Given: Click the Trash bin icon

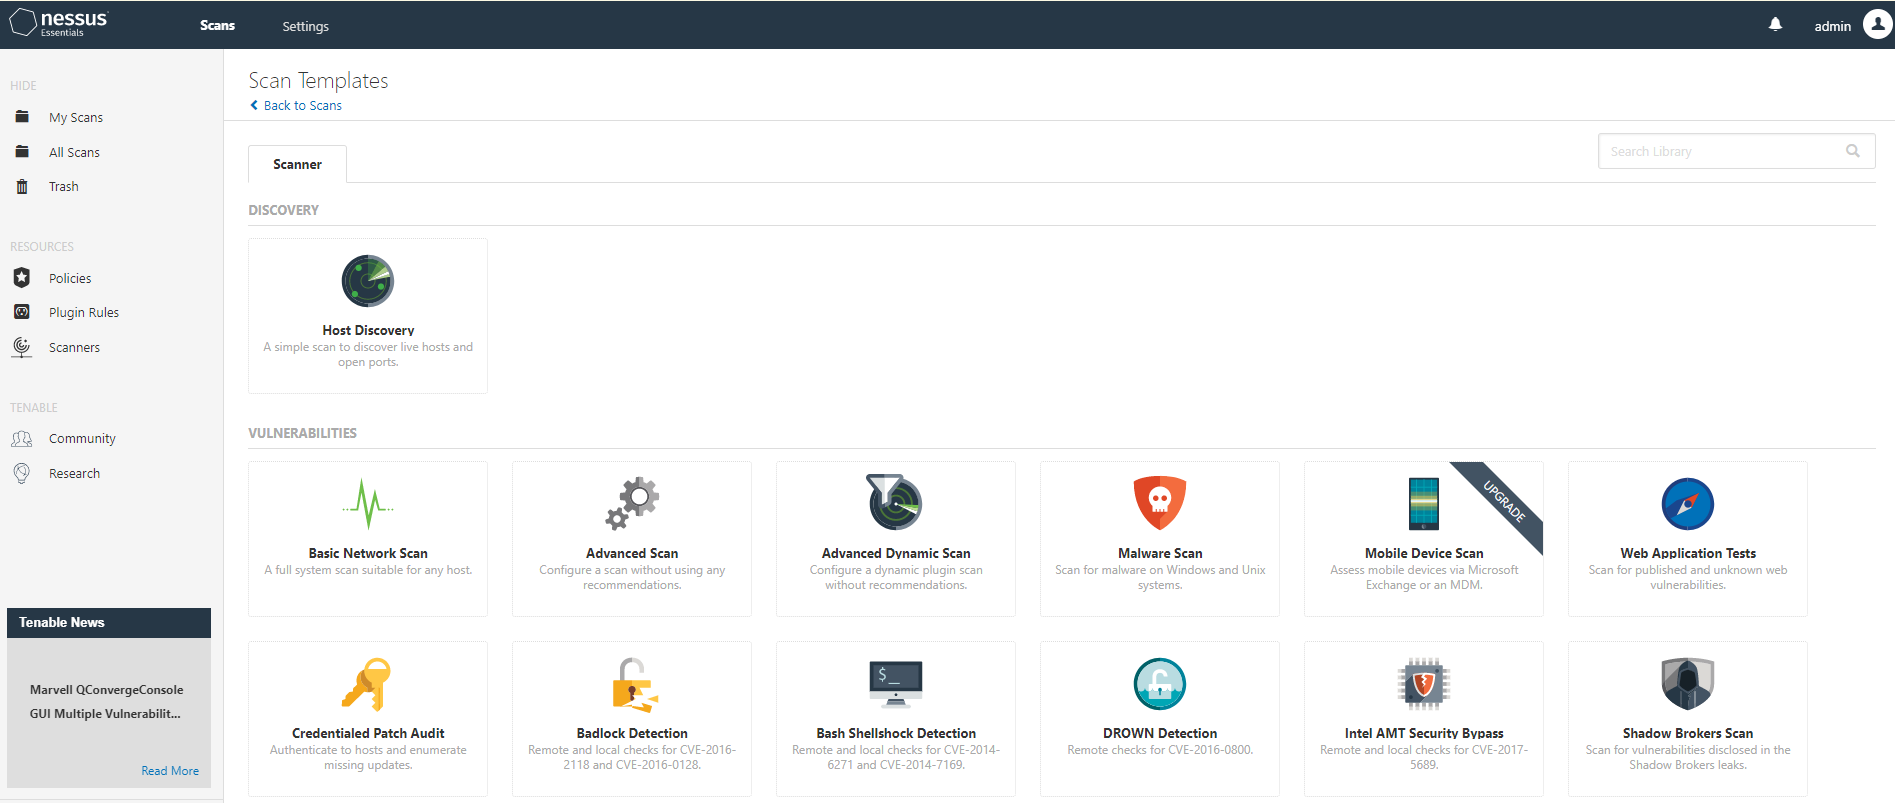Looking at the screenshot, I should point(22,186).
